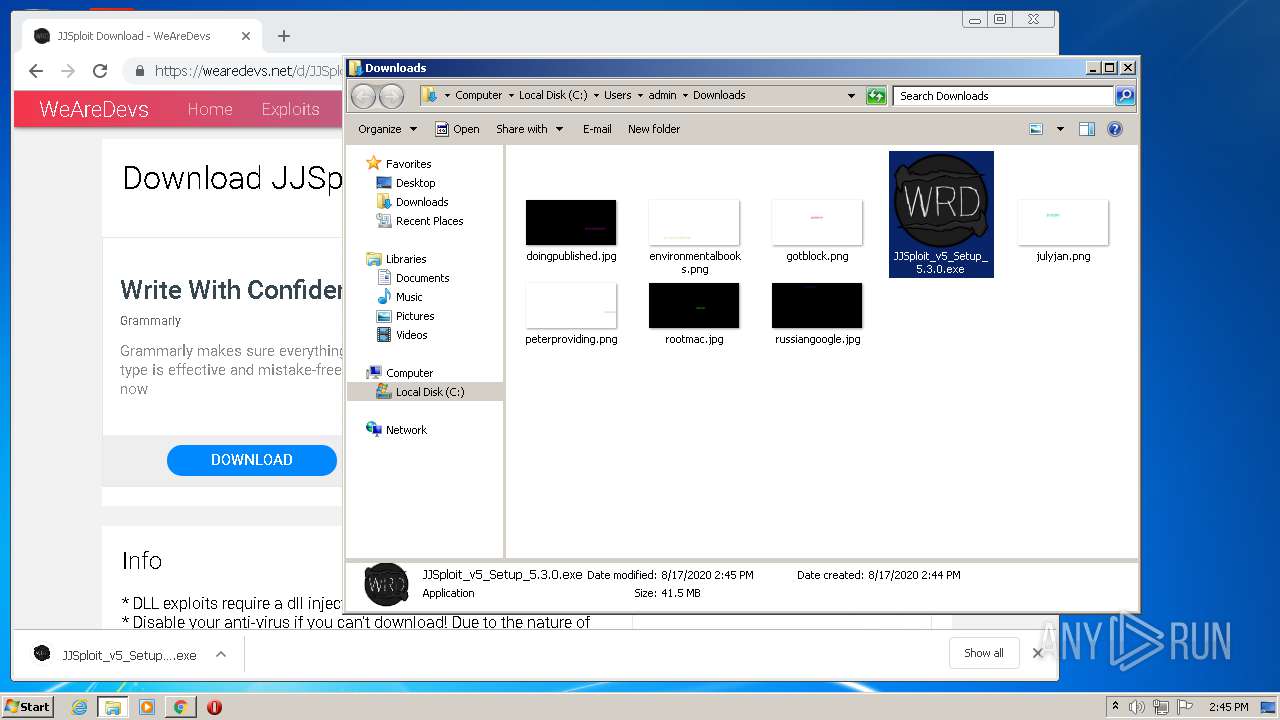
Task: Click the blue DOWNLOAD button
Action: (x=252, y=460)
